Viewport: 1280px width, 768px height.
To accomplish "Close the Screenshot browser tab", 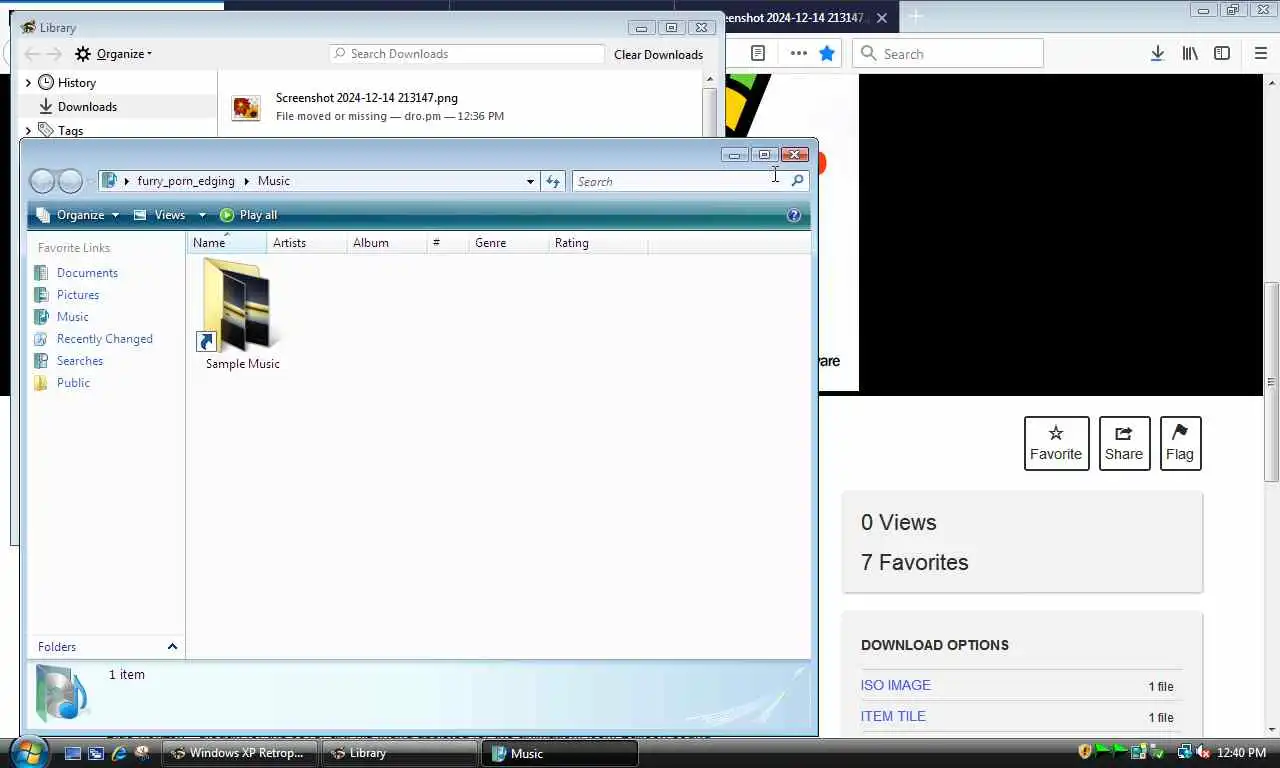I will 882,18.
